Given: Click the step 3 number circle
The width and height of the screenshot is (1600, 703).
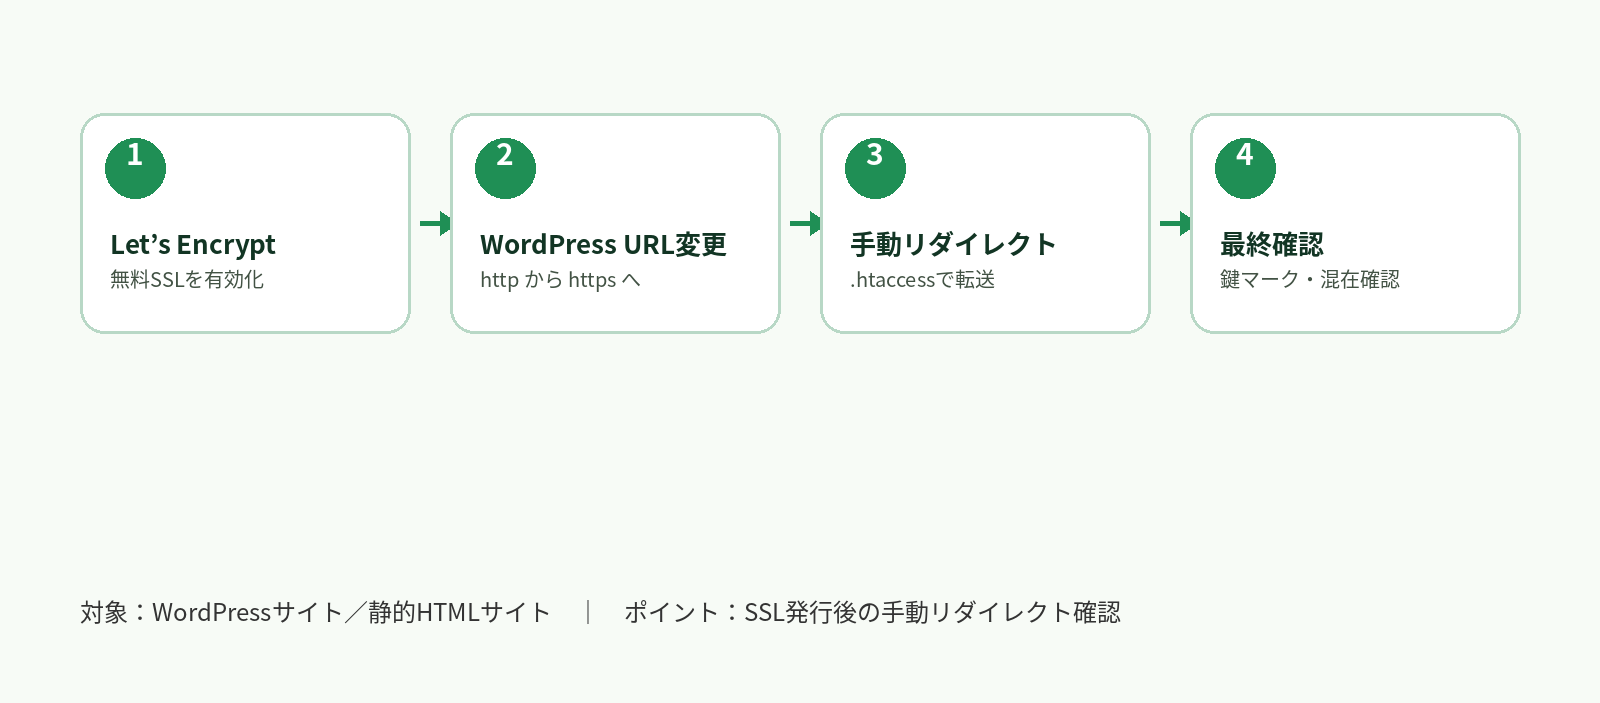Looking at the screenshot, I should 875,168.
